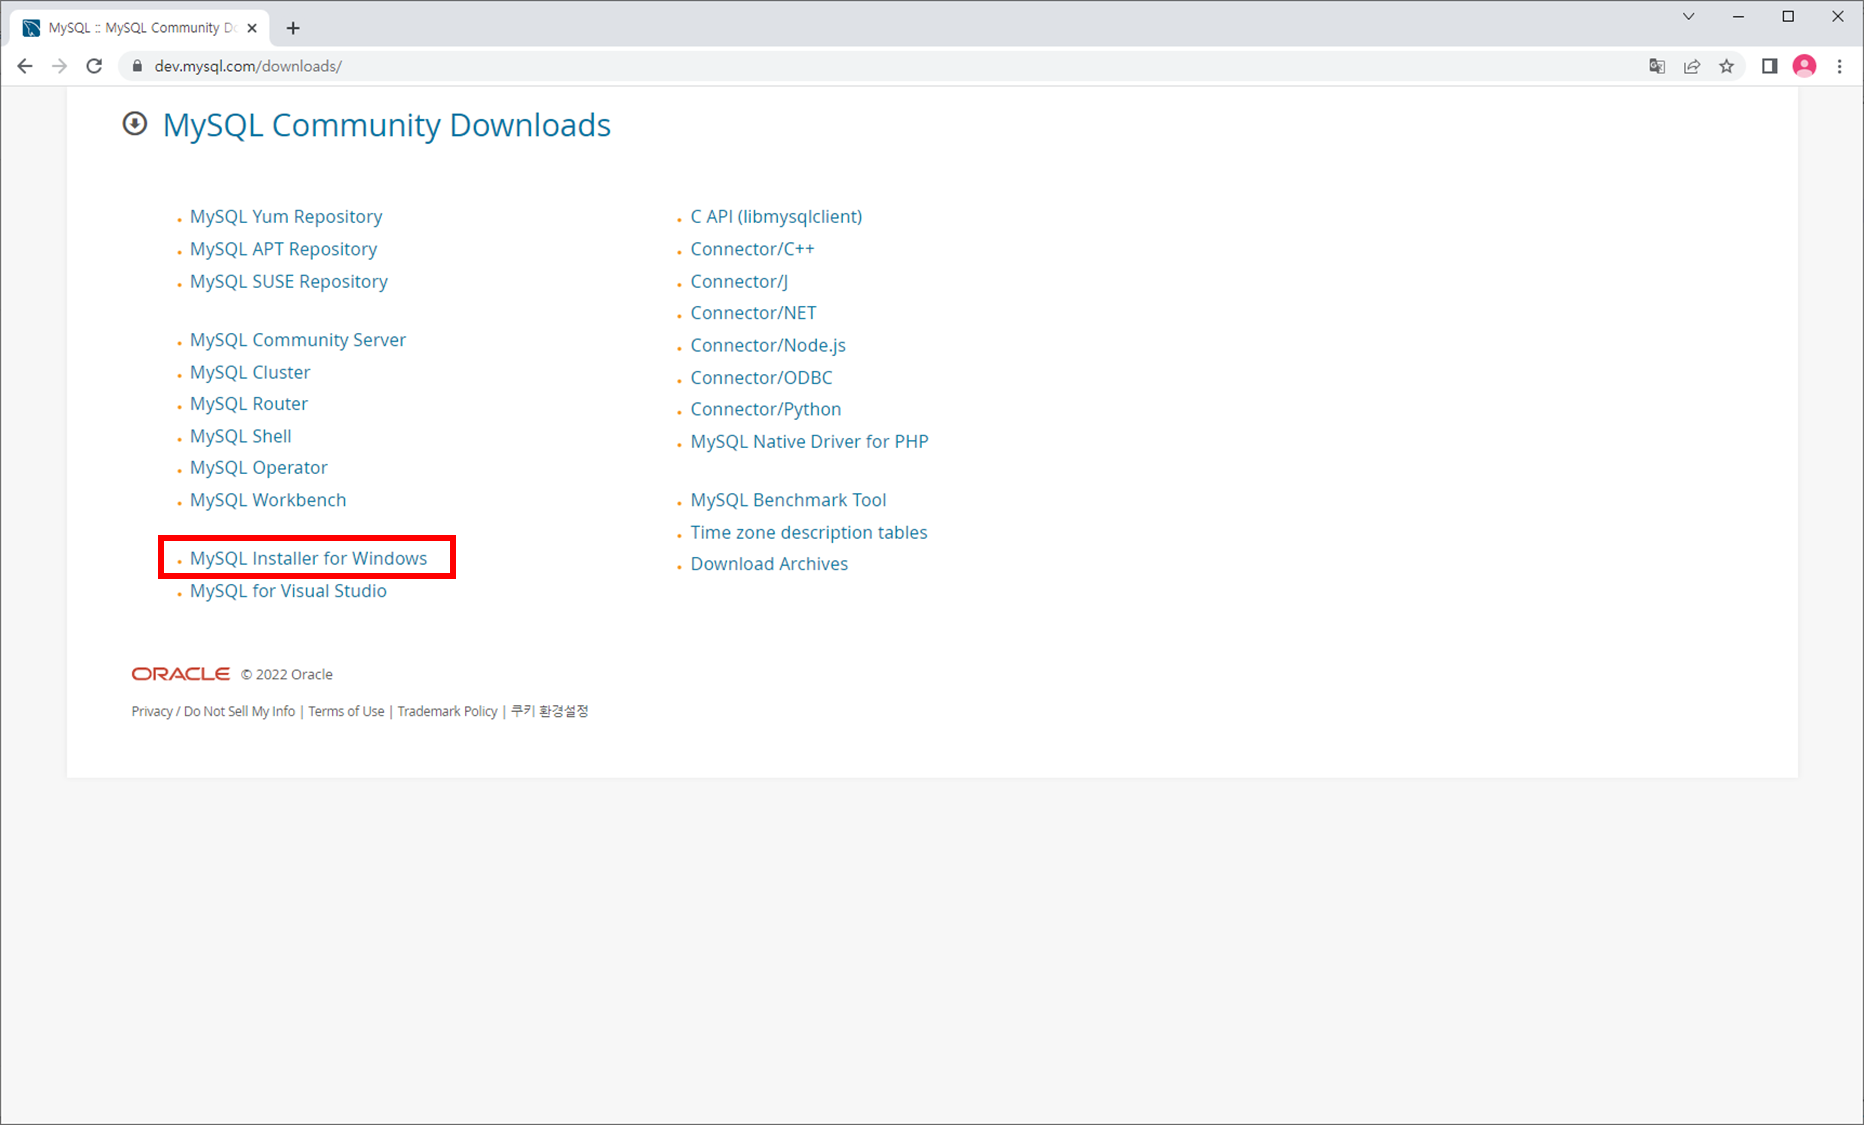
Task: Open Trademark Policy footer link
Action: (447, 711)
